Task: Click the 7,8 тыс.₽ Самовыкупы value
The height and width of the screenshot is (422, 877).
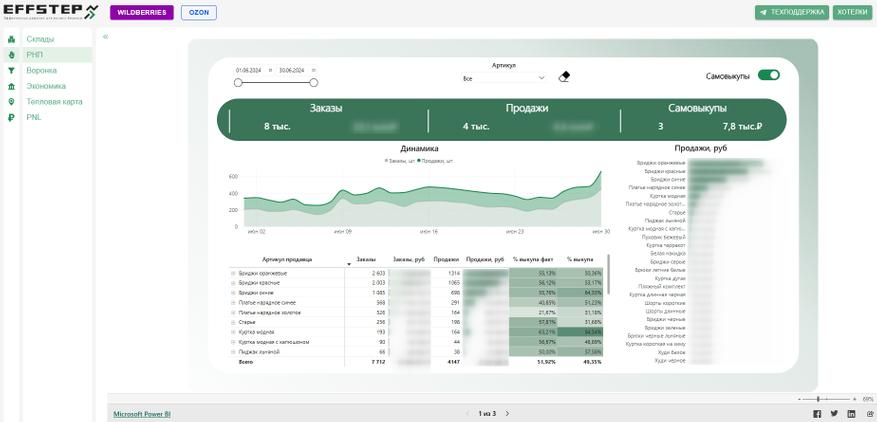Action: tap(743, 126)
